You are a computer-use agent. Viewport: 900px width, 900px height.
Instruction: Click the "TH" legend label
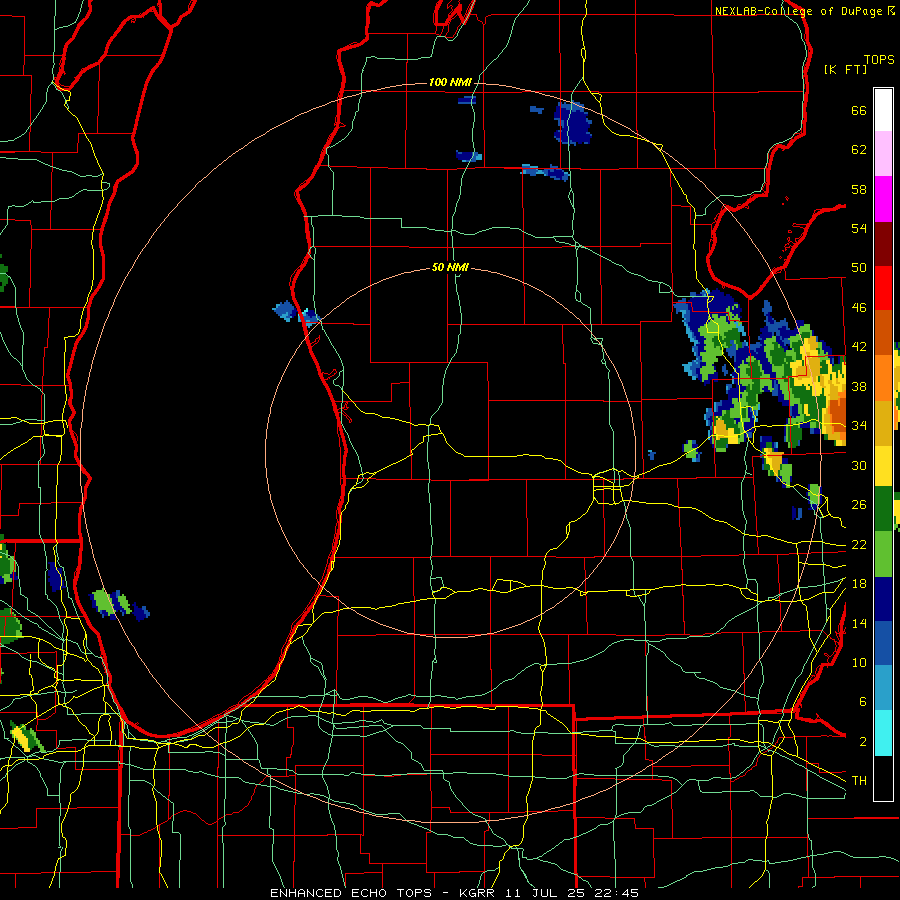[x=859, y=781]
